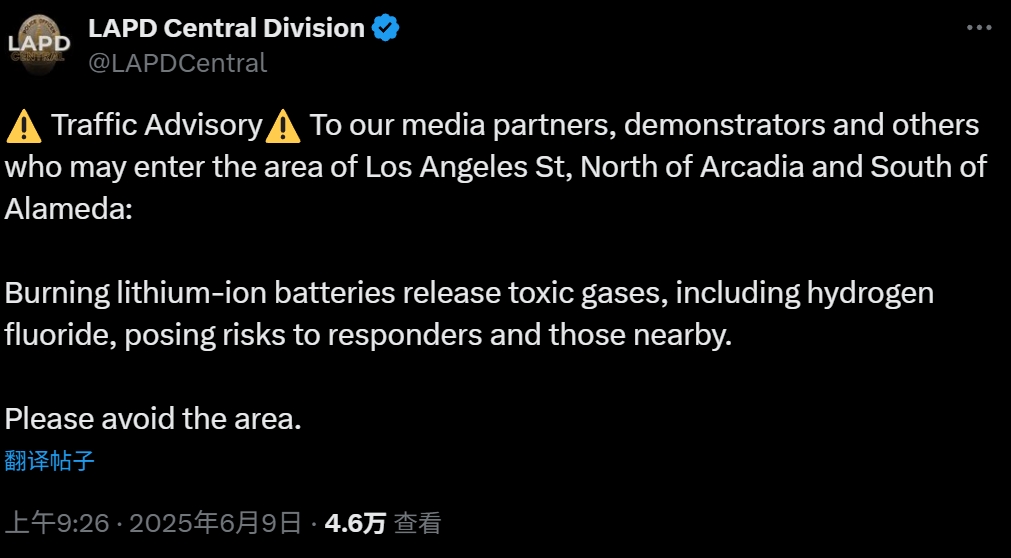Viewport: 1011px width, 558px height.
Task: Translate the post via 翻译帖子
Action: pyautogui.click(x=50, y=461)
